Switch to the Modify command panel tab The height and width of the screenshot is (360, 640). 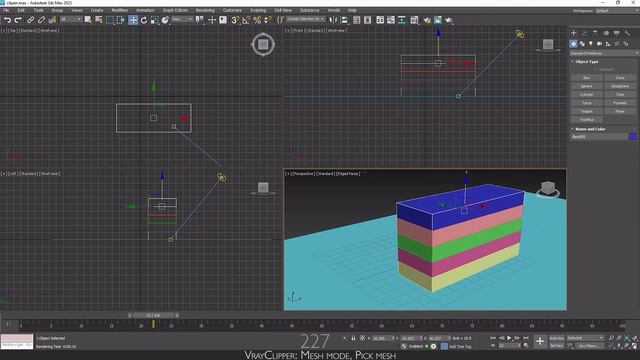pos(584,33)
